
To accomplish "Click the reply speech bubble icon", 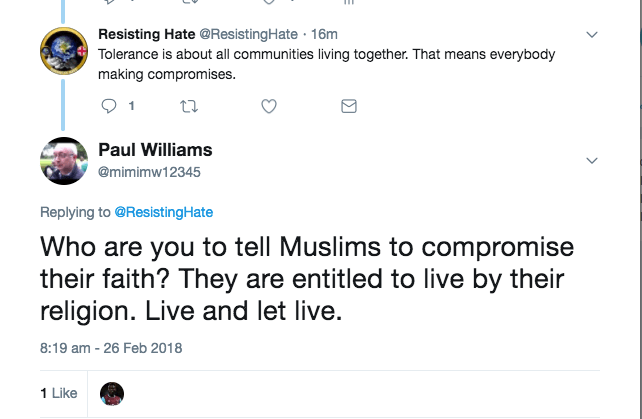I will coord(110,105).
